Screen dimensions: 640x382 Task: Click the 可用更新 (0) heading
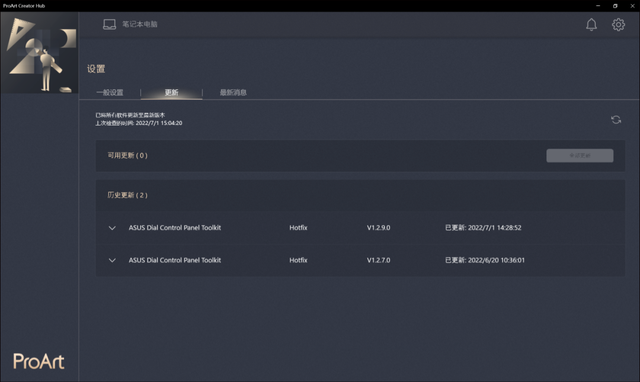click(x=127, y=155)
